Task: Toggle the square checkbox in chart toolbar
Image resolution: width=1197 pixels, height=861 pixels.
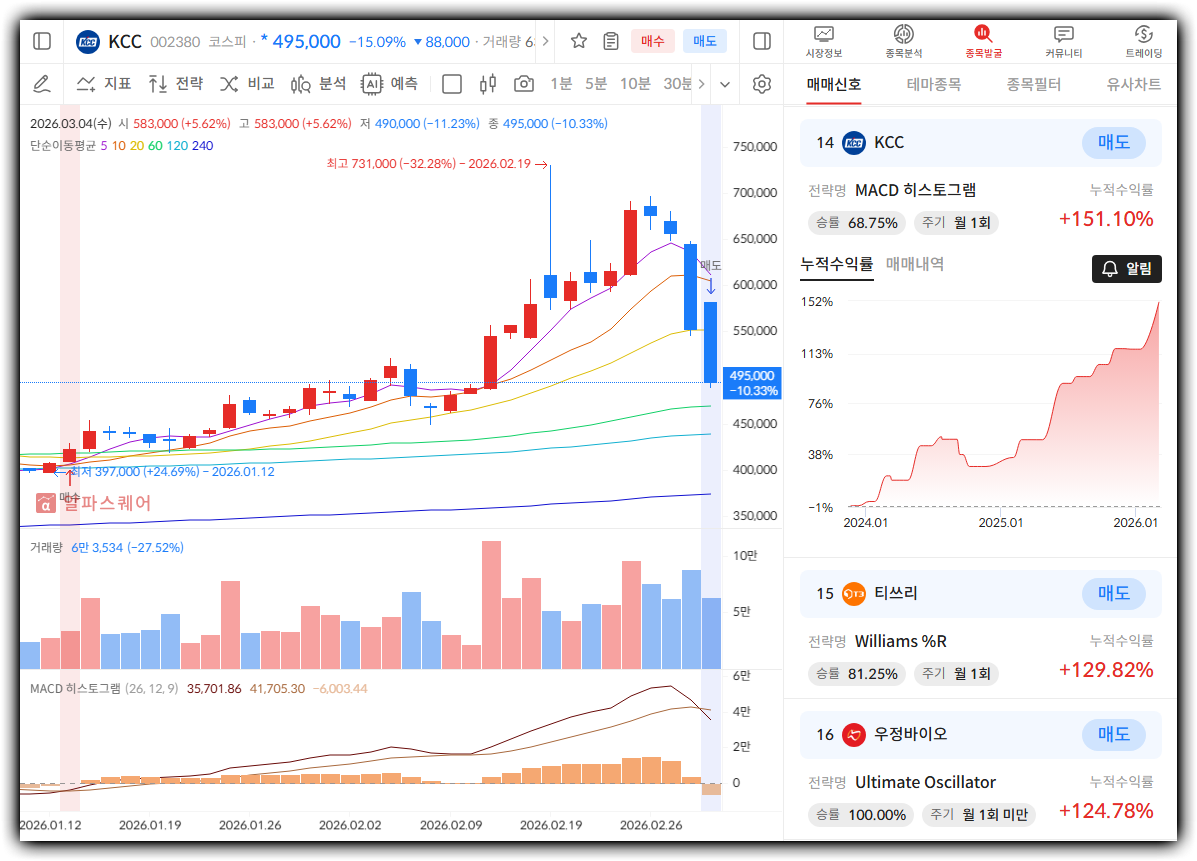Action: pos(452,84)
